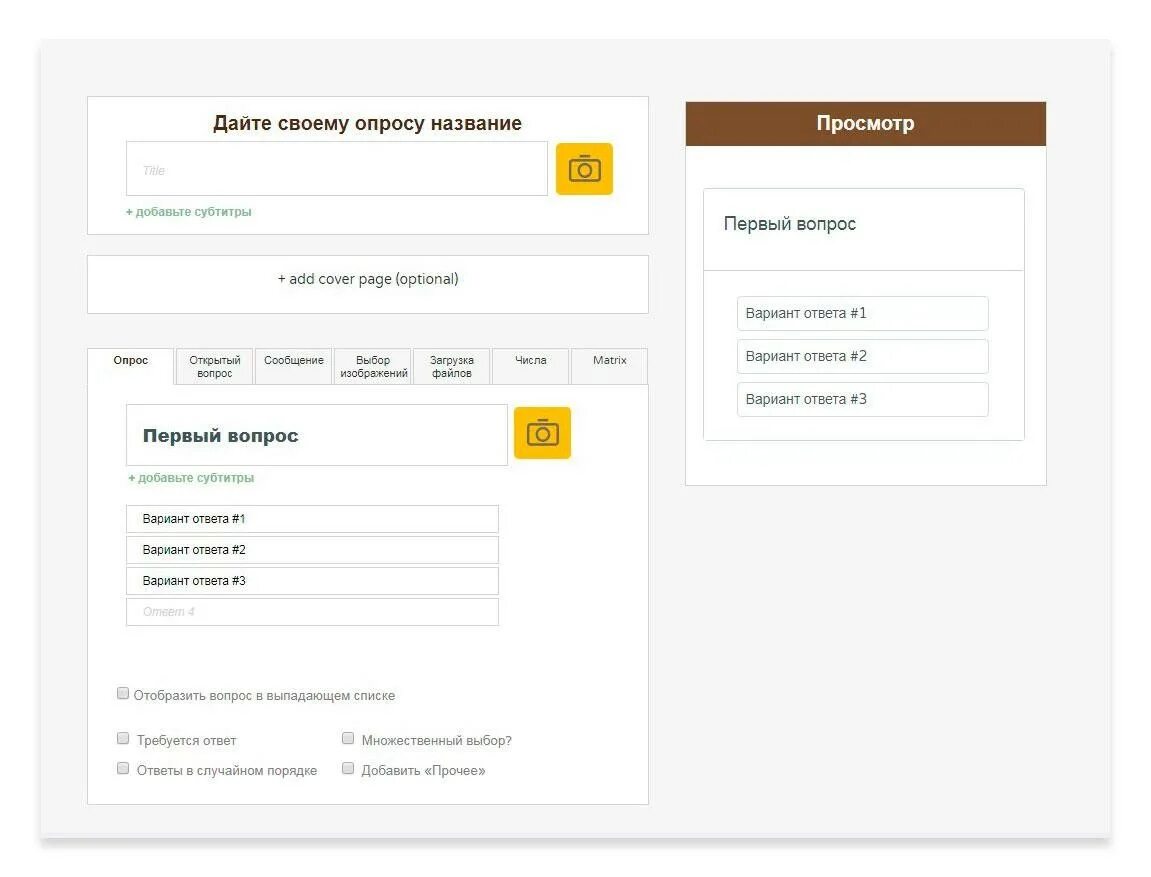1151x877 pixels.
Task: Enable the "Добавить «Прочее»" checkbox
Action: (x=348, y=768)
